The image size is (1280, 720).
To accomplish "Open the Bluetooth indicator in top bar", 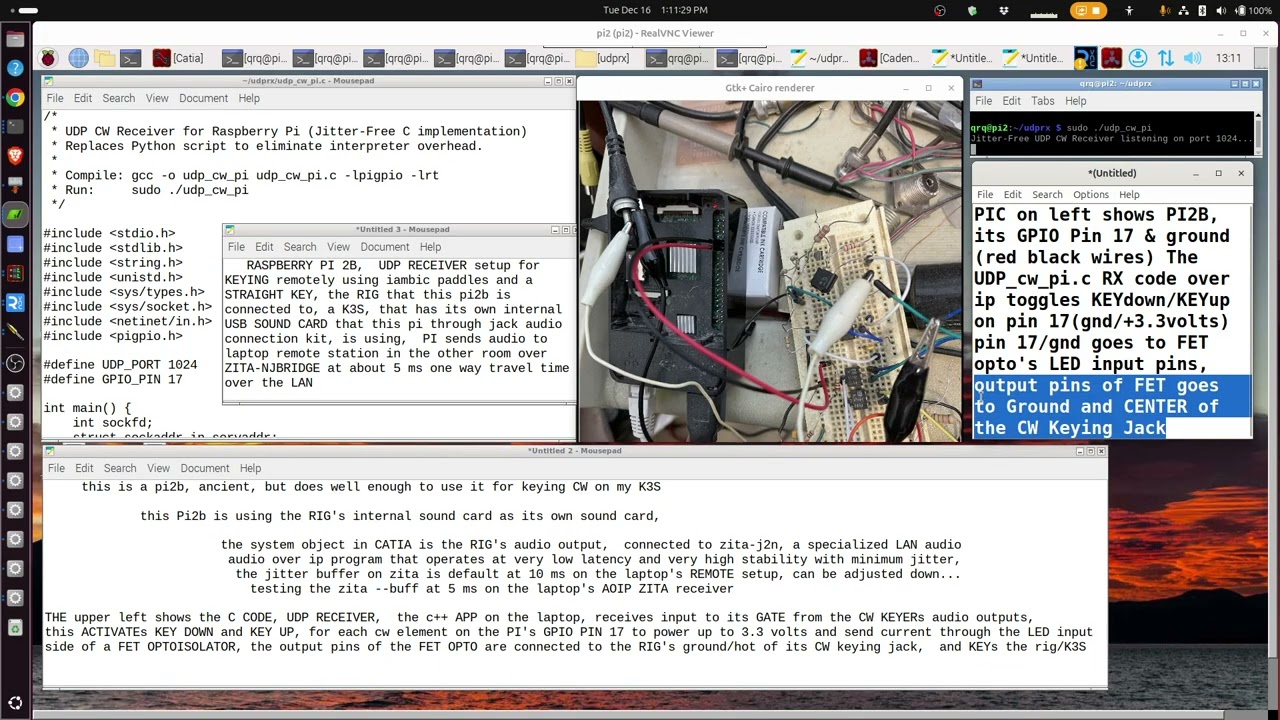I will [x=1202, y=10].
